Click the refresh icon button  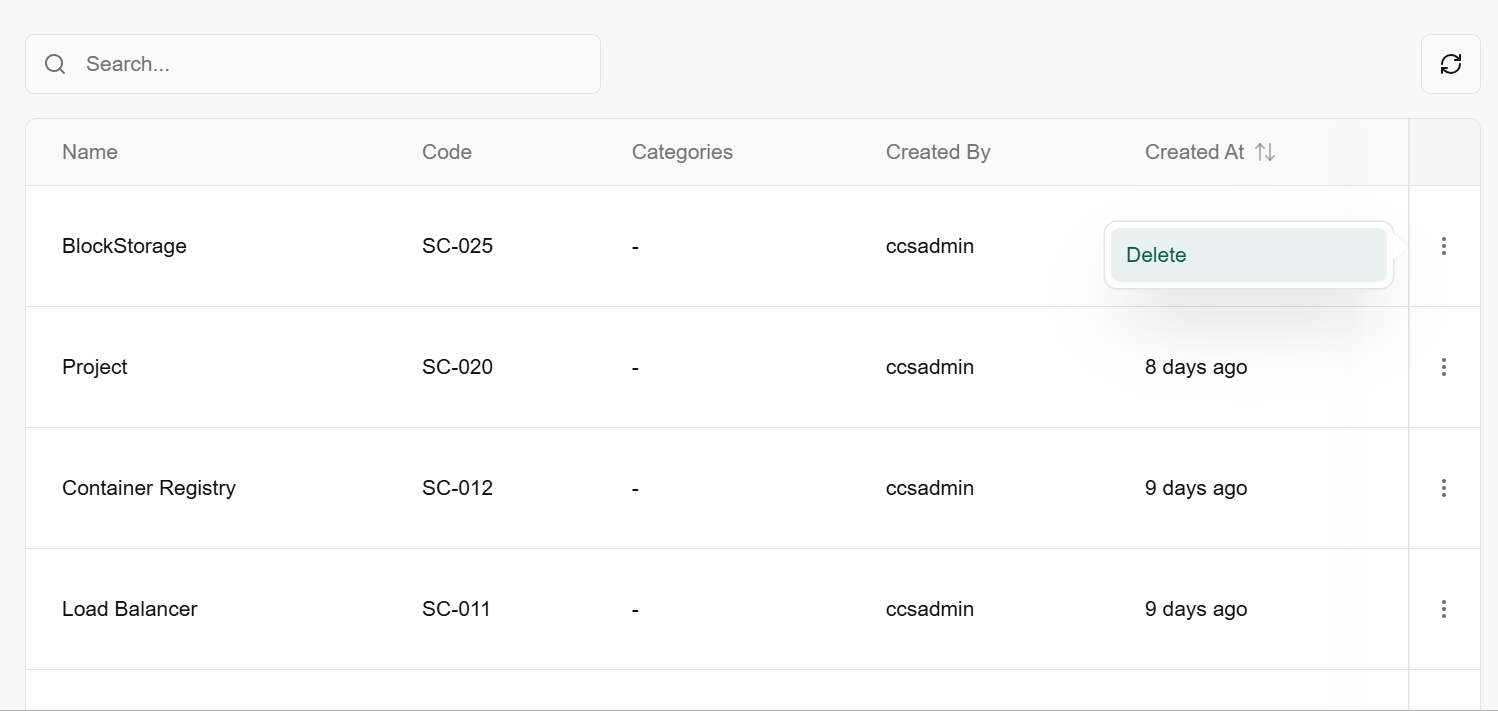click(x=1450, y=64)
